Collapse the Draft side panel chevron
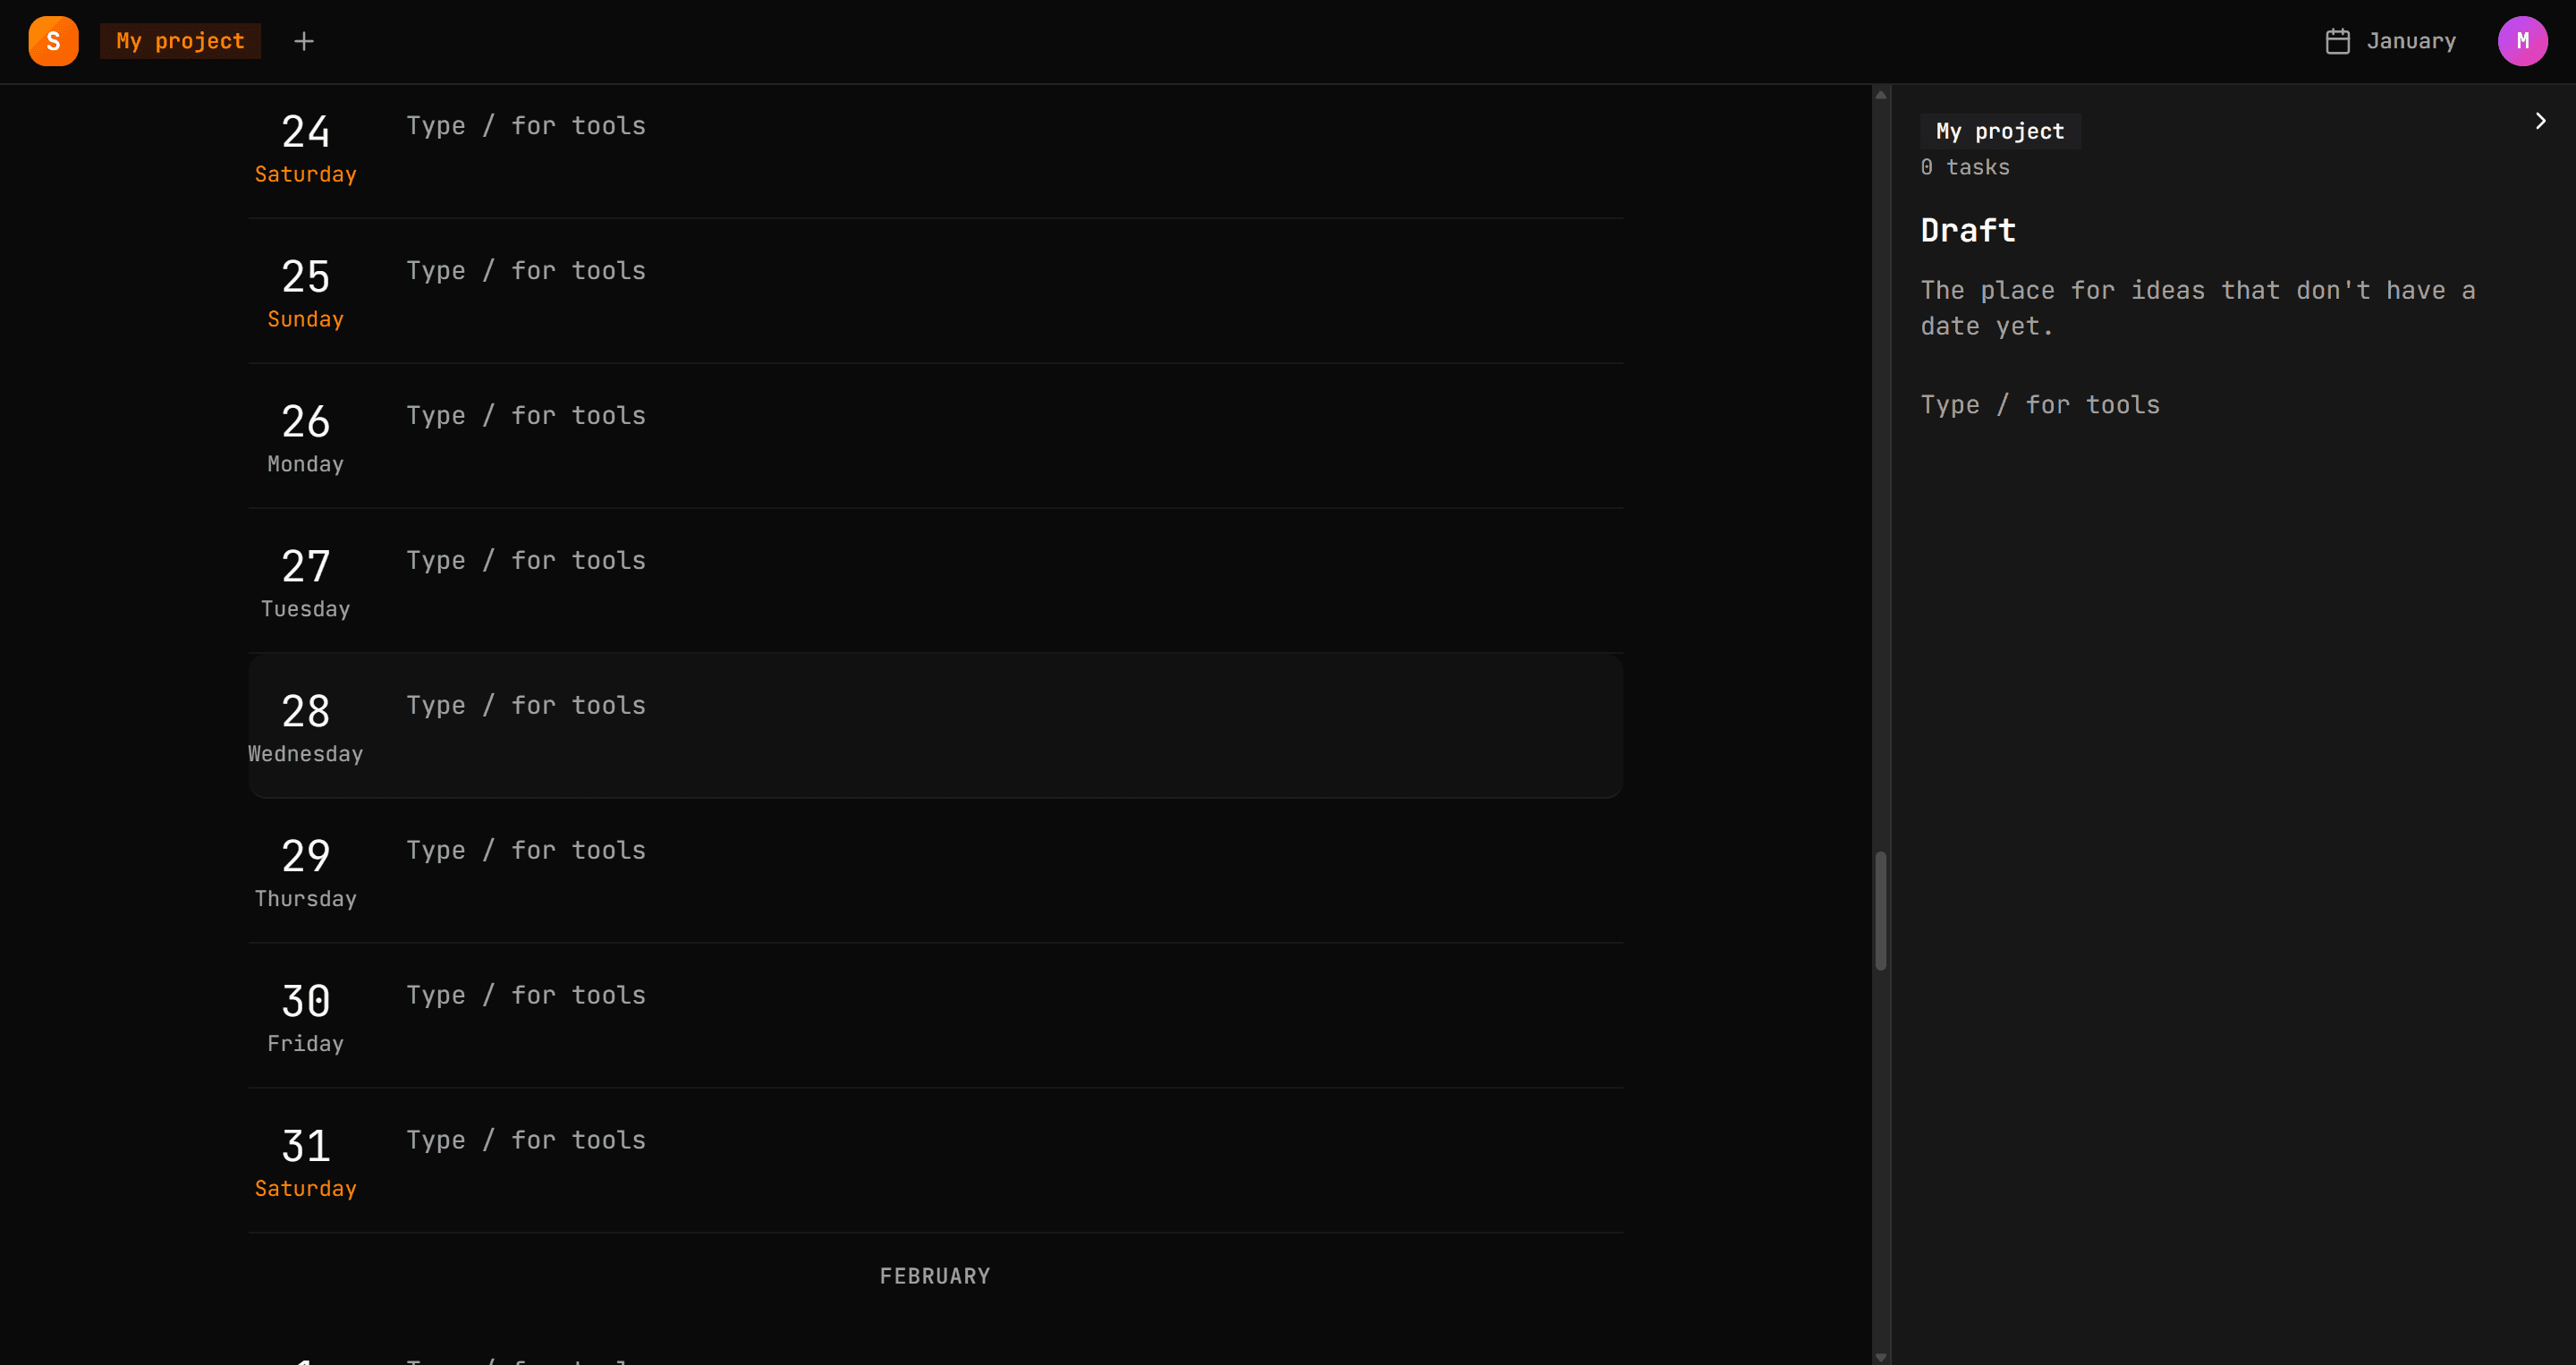 pos(2540,121)
